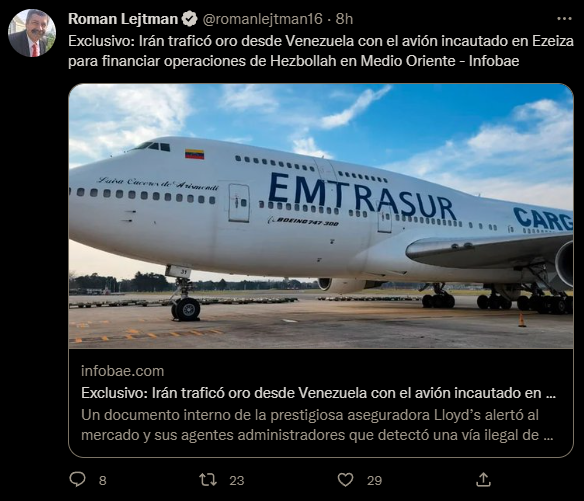The height and width of the screenshot is (501, 584).
Task: Open Roman Lejtman's profile picture
Action: [32, 33]
